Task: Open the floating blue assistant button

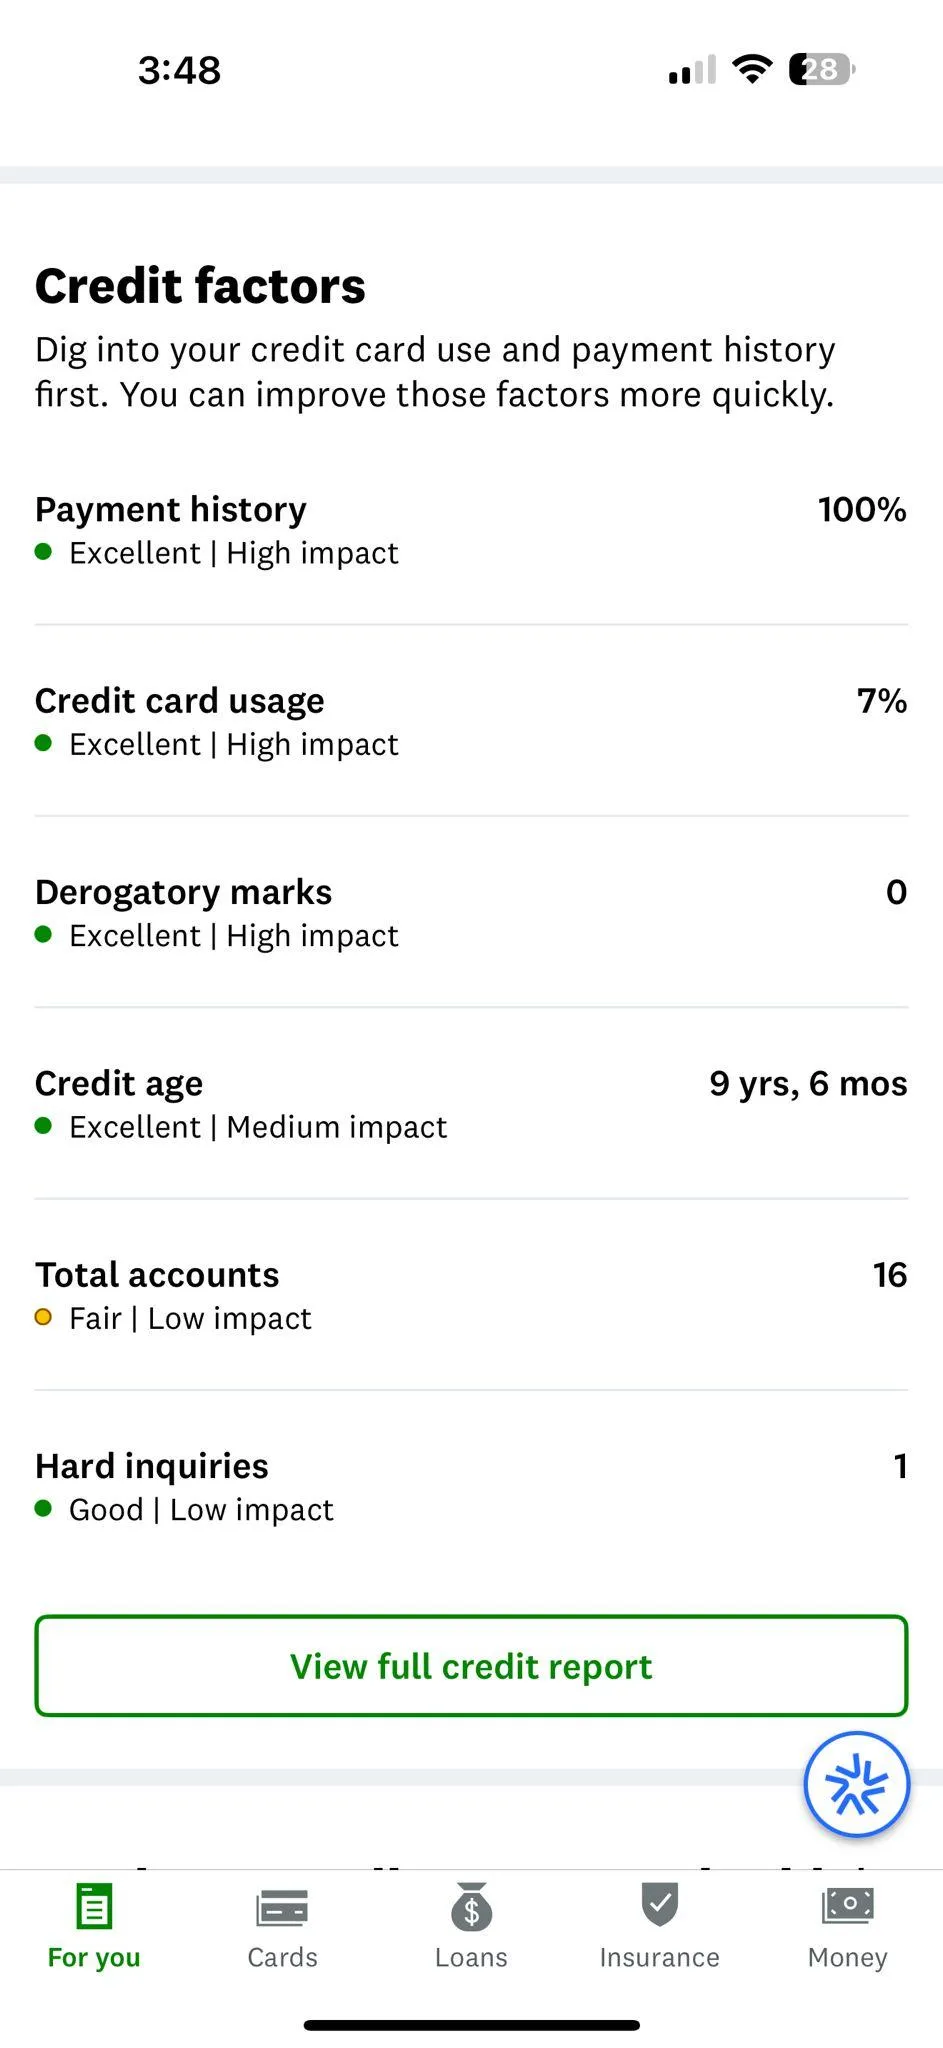Action: click(x=856, y=1785)
